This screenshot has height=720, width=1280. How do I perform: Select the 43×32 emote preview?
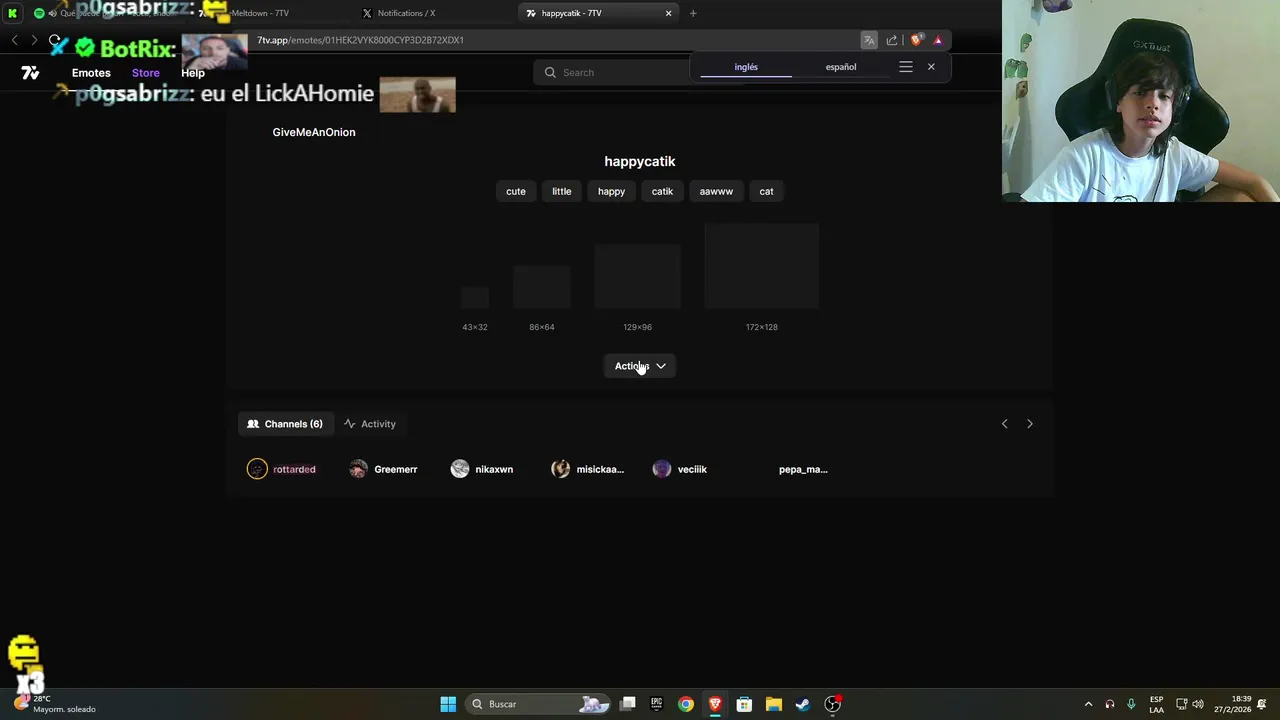(x=475, y=297)
